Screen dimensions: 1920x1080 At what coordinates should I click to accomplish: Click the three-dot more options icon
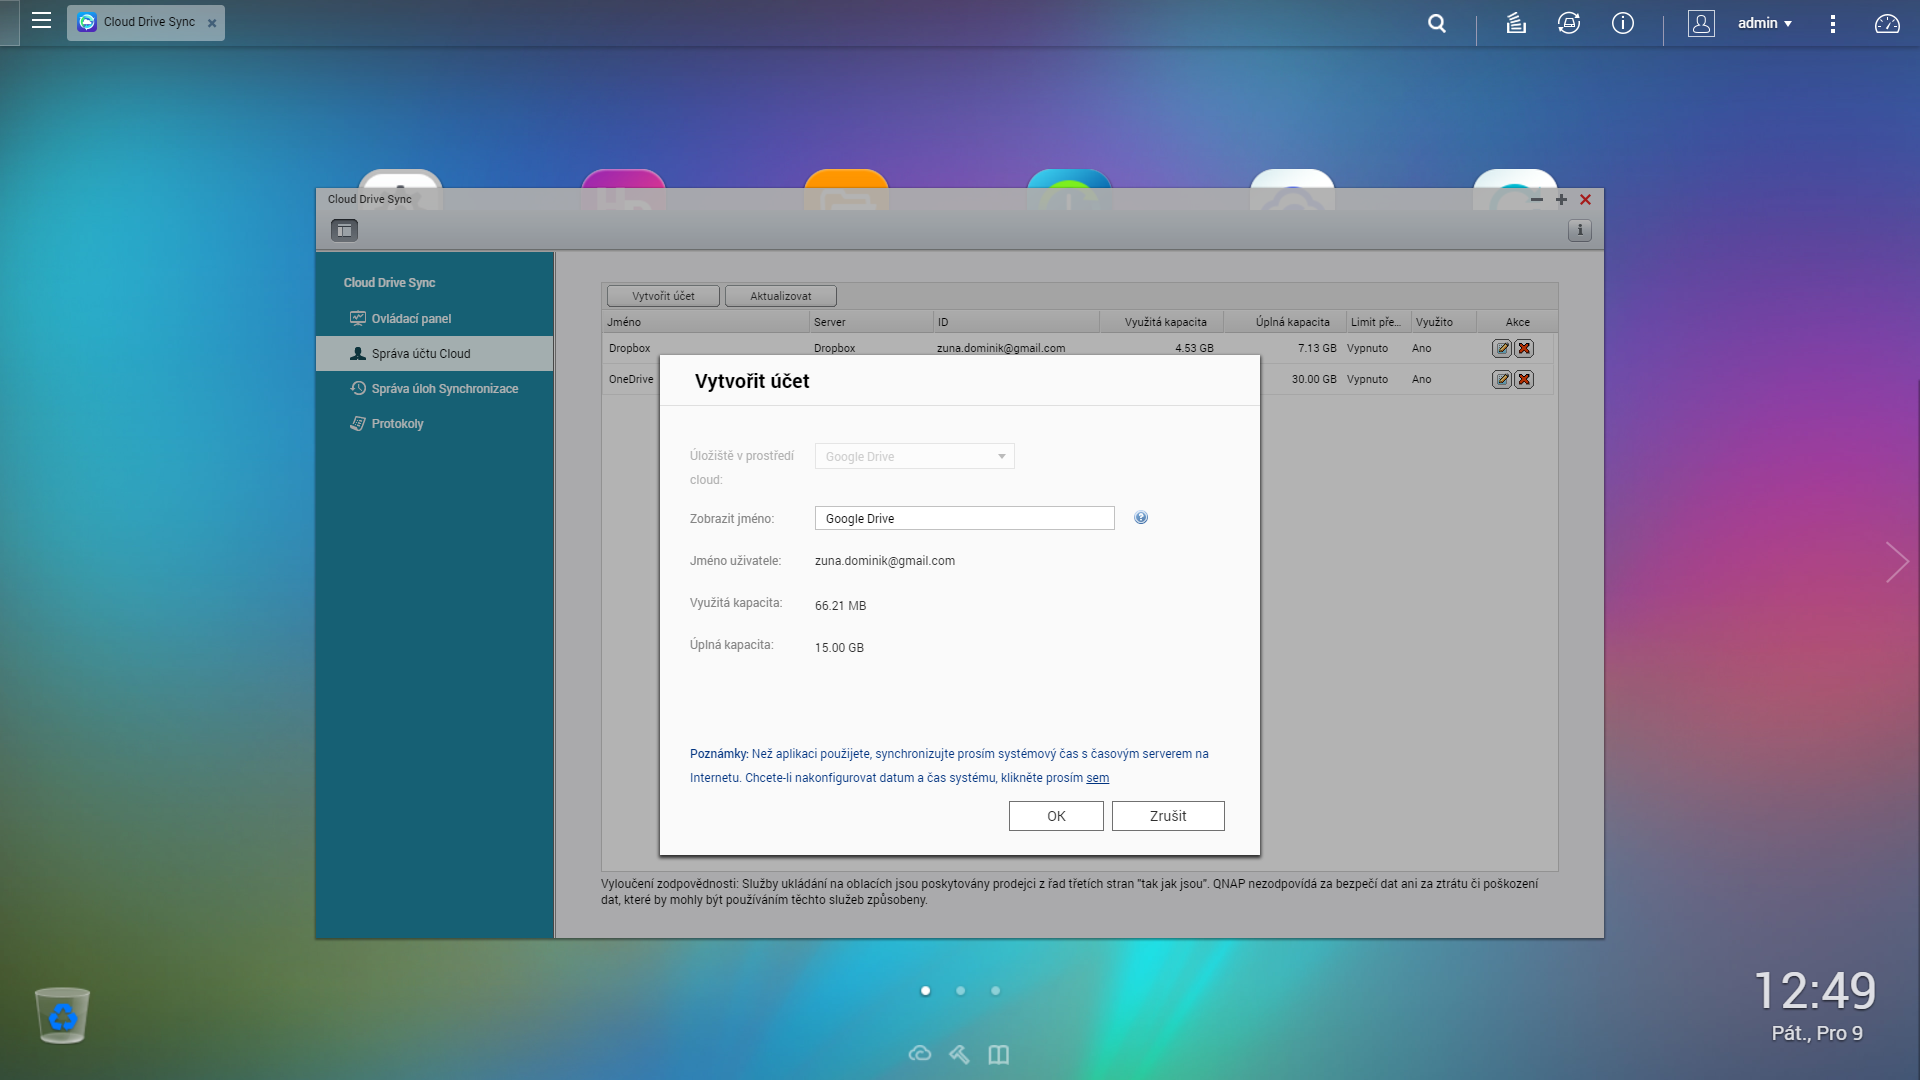pos(1833,23)
